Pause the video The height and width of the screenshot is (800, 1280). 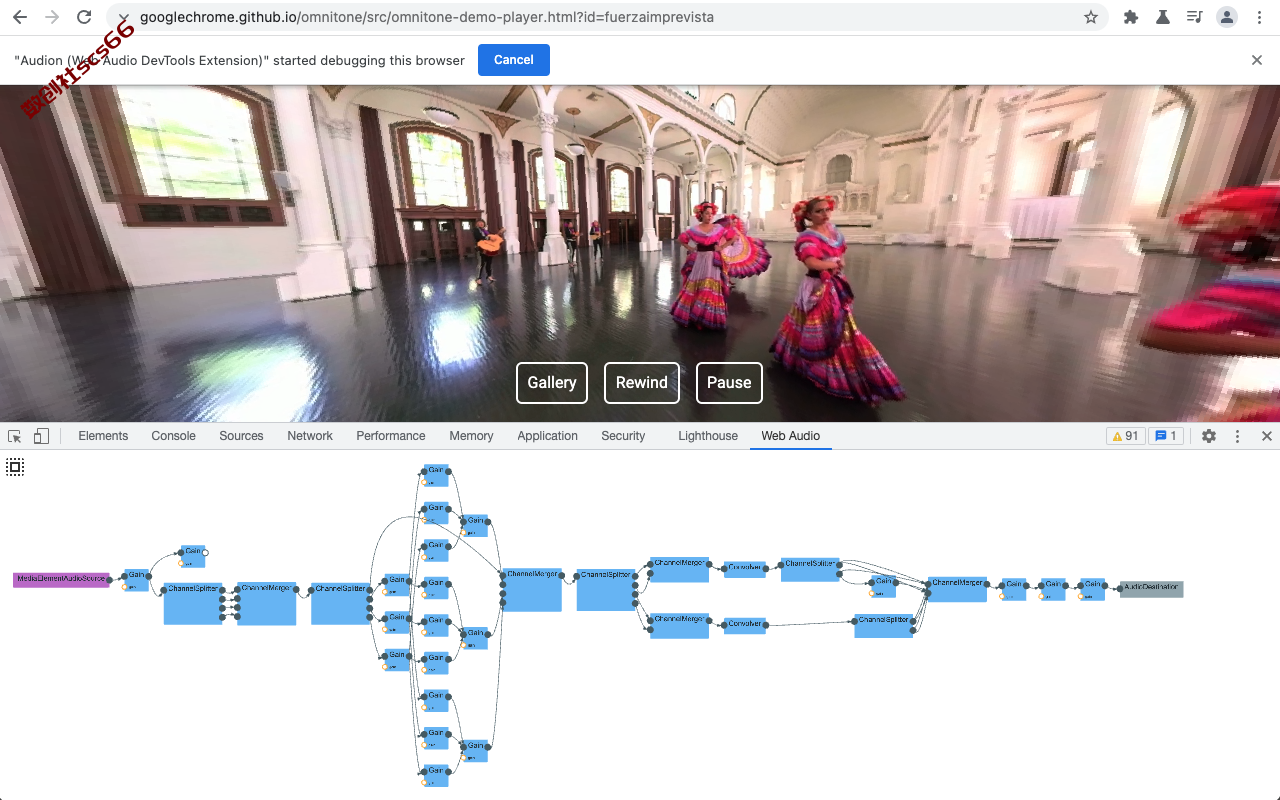[729, 383]
